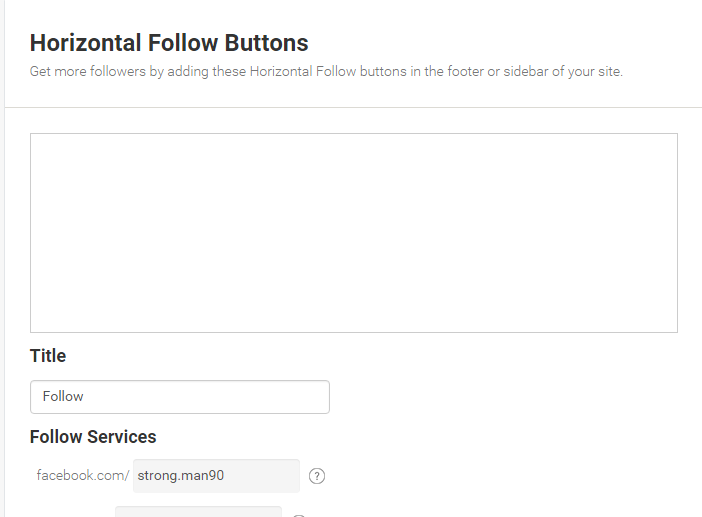Click the horizontal divider line under the description

[353, 107]
